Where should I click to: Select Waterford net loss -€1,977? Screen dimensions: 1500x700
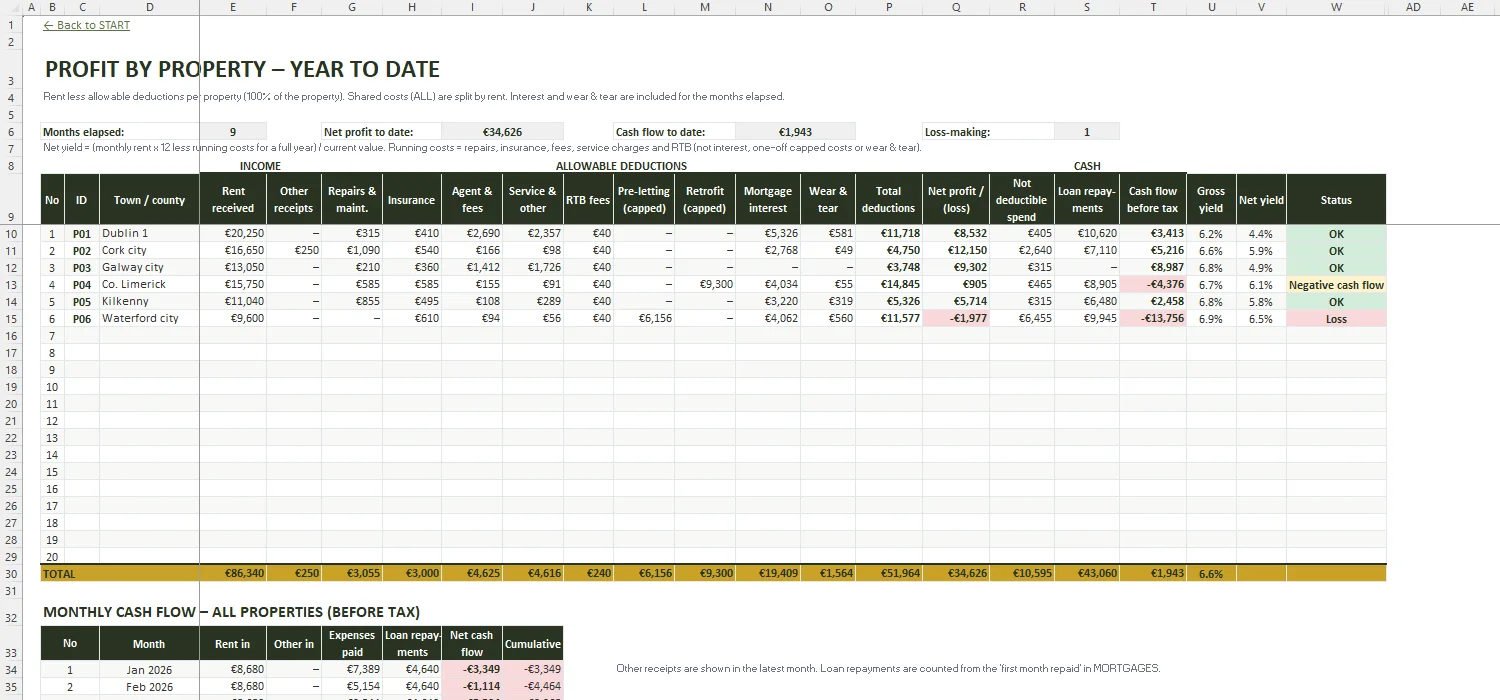pyautogui.click(x=956, y=318)
